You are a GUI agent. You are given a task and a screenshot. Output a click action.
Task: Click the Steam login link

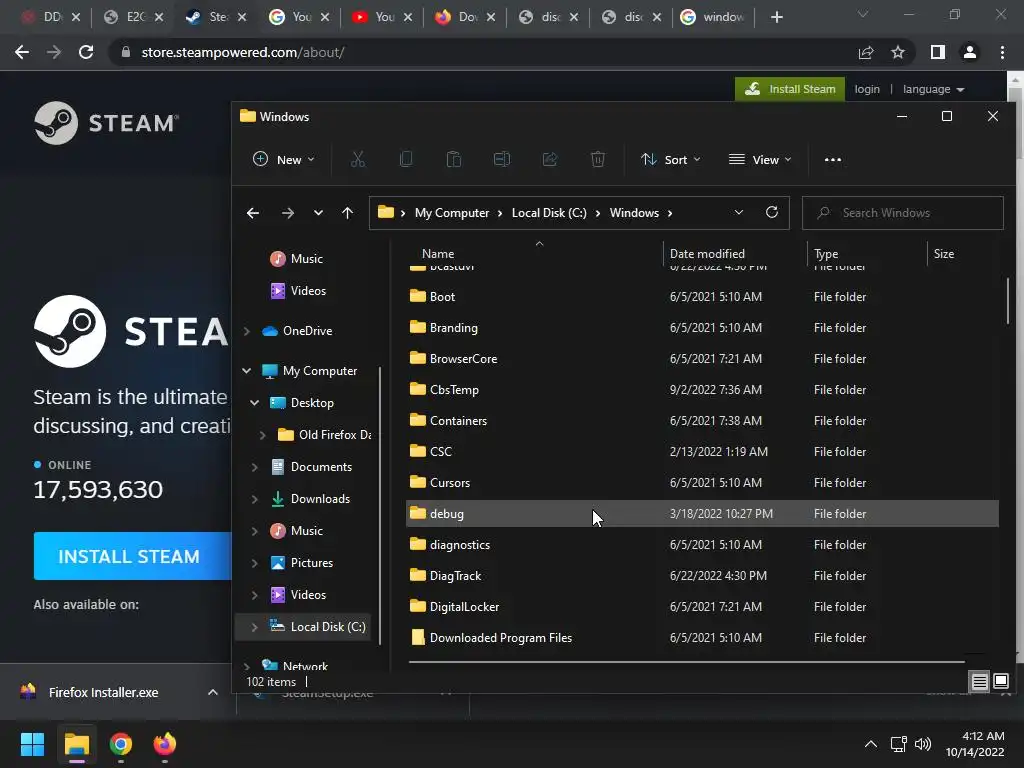point(867,89)
